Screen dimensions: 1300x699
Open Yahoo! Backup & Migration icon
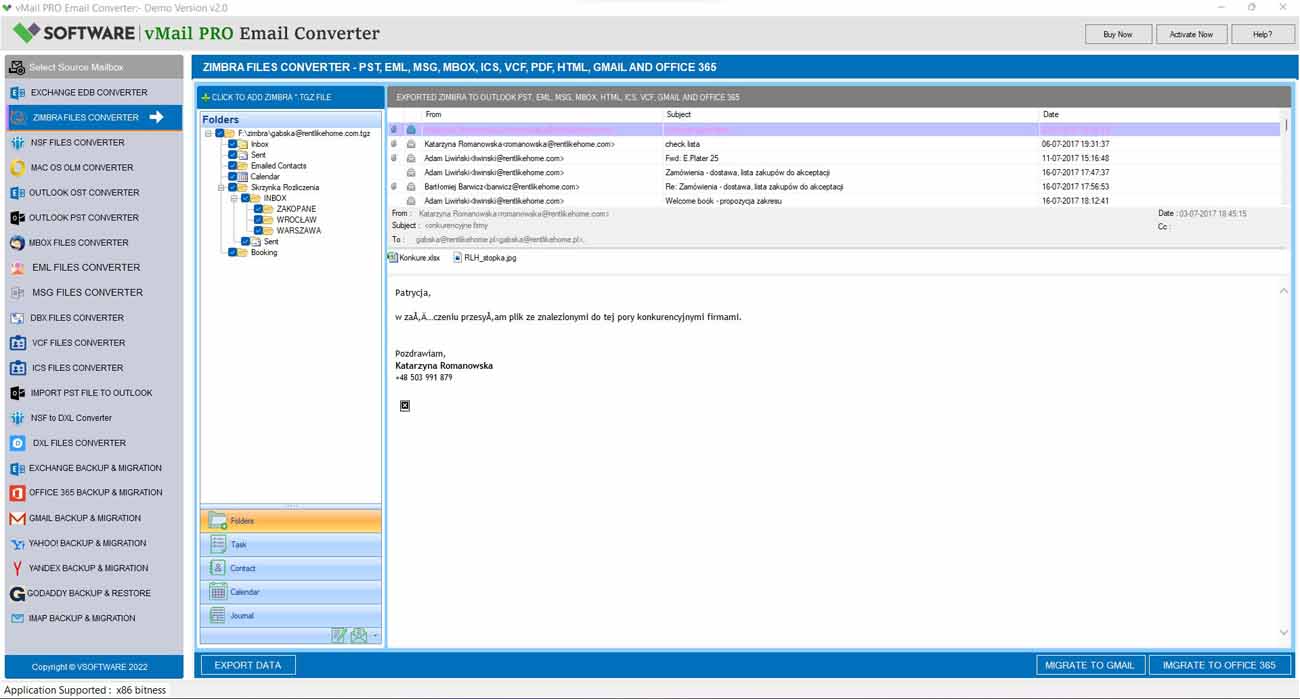point(17,543)
